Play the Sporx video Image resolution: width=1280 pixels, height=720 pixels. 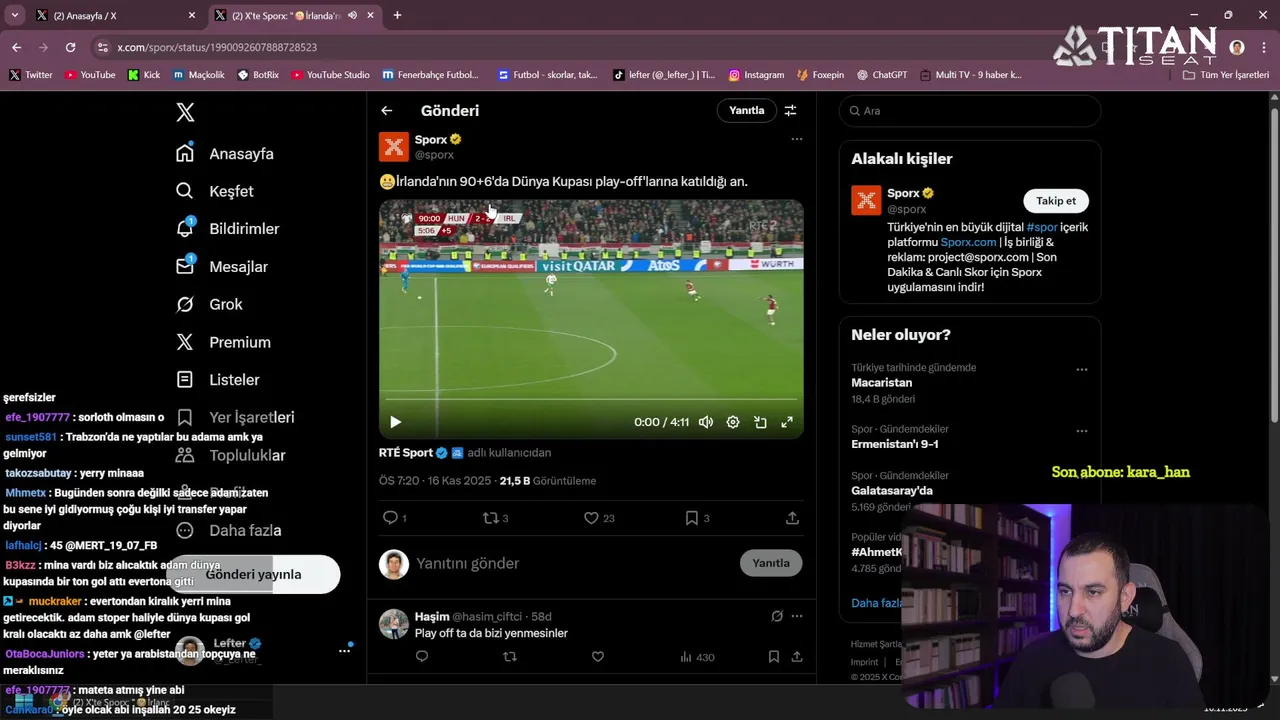pos(395,422)
